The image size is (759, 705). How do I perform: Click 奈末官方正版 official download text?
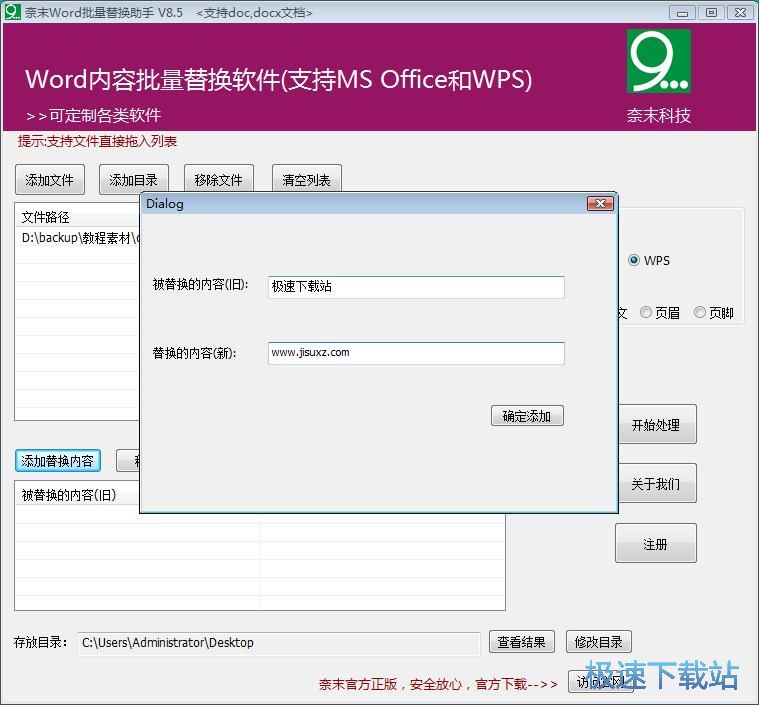tap(439, 684)
